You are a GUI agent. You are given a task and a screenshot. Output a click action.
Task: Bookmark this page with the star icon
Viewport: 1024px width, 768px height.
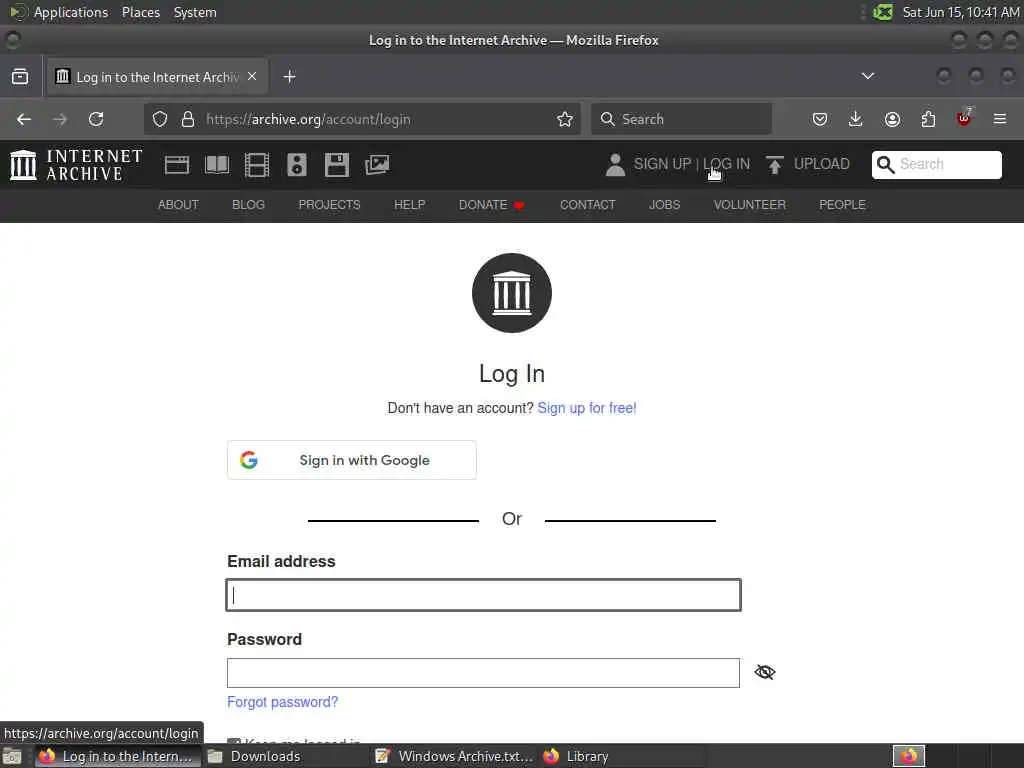[x=565, y=119]
